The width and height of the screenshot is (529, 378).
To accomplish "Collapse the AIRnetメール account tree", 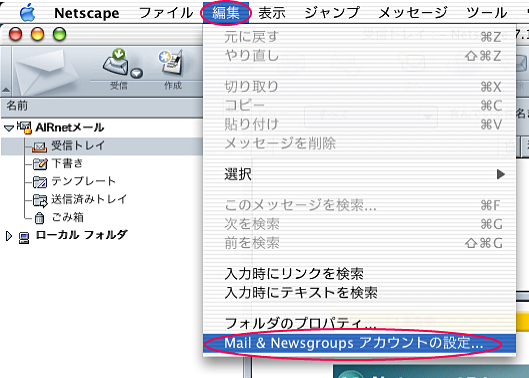I will pyautogui.click(x=9, y=128).
